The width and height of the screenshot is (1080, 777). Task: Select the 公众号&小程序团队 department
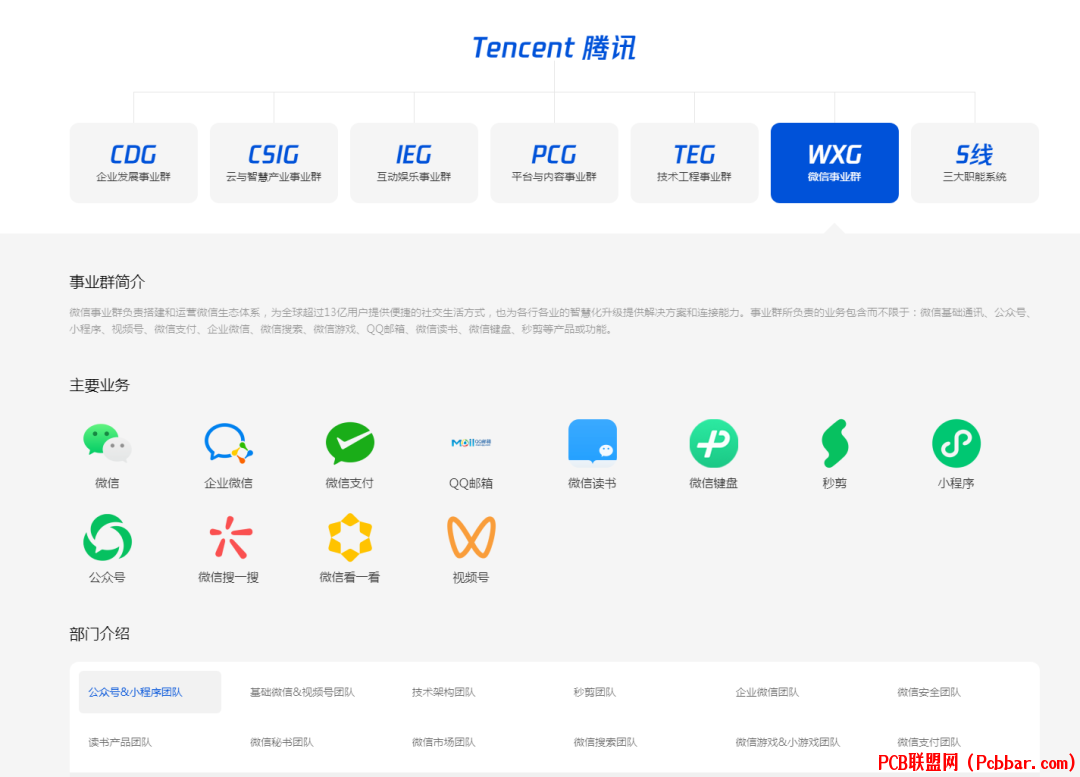150,692
